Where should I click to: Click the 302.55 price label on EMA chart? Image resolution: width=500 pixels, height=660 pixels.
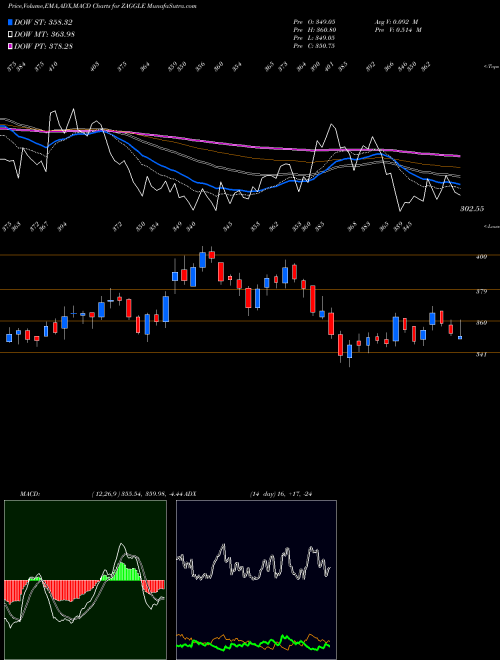click(472, 208)
